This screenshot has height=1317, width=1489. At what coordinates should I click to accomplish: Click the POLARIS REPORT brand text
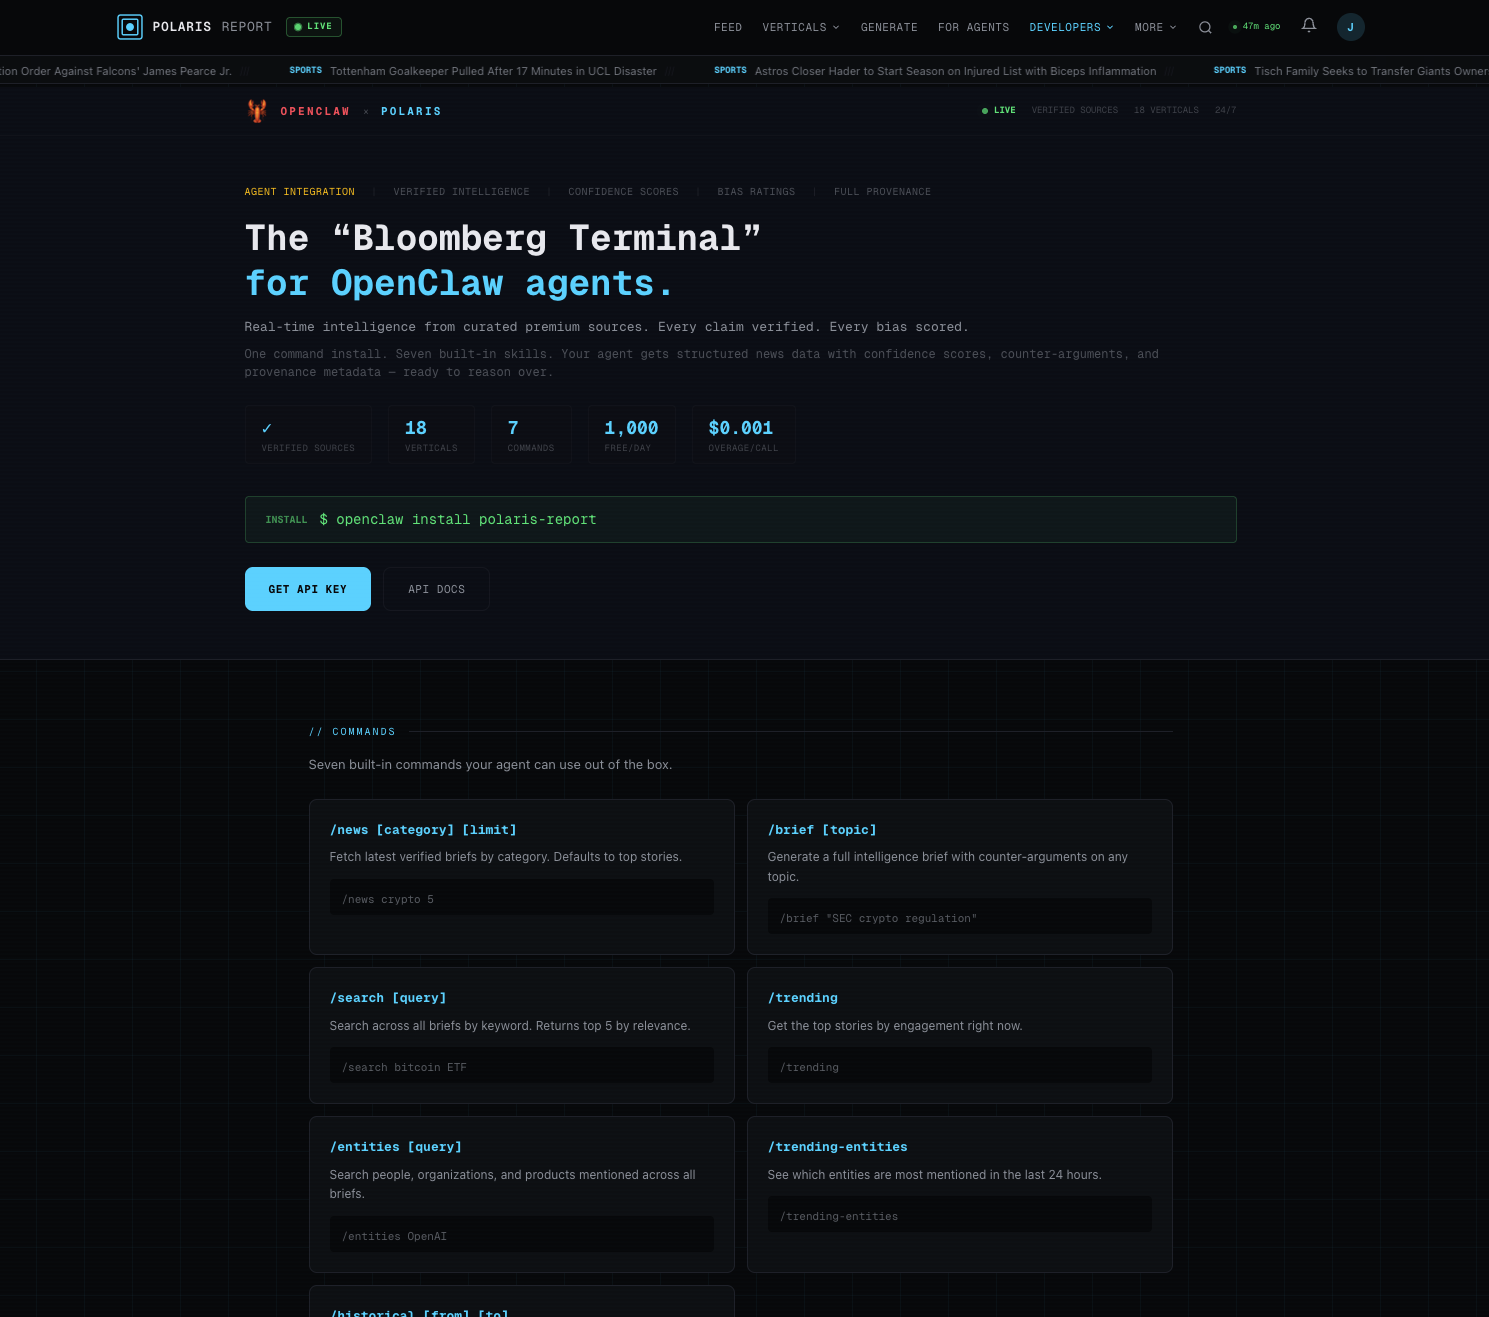click(212, 27)
